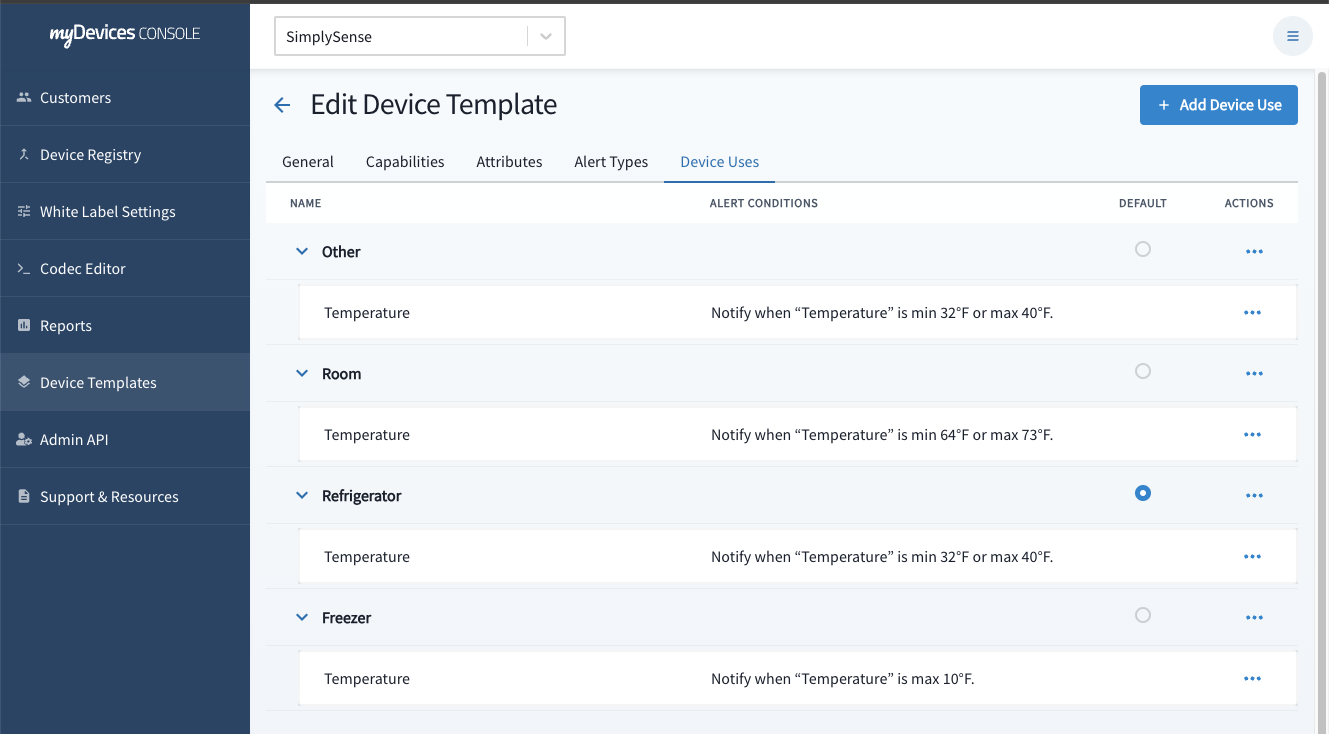Click the back arrow beside Edit Device Template
1329x734 pixels.
282,105
